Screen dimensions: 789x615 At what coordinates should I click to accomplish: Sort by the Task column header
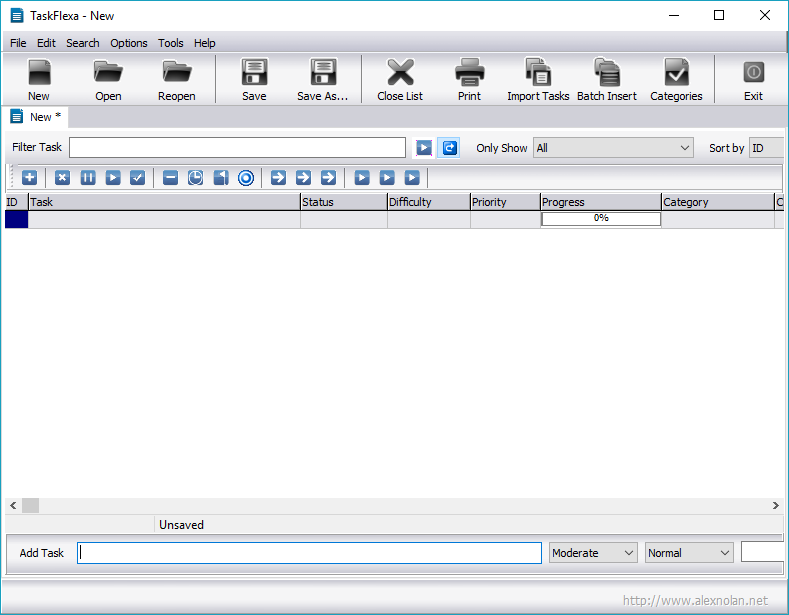(164, 202)
